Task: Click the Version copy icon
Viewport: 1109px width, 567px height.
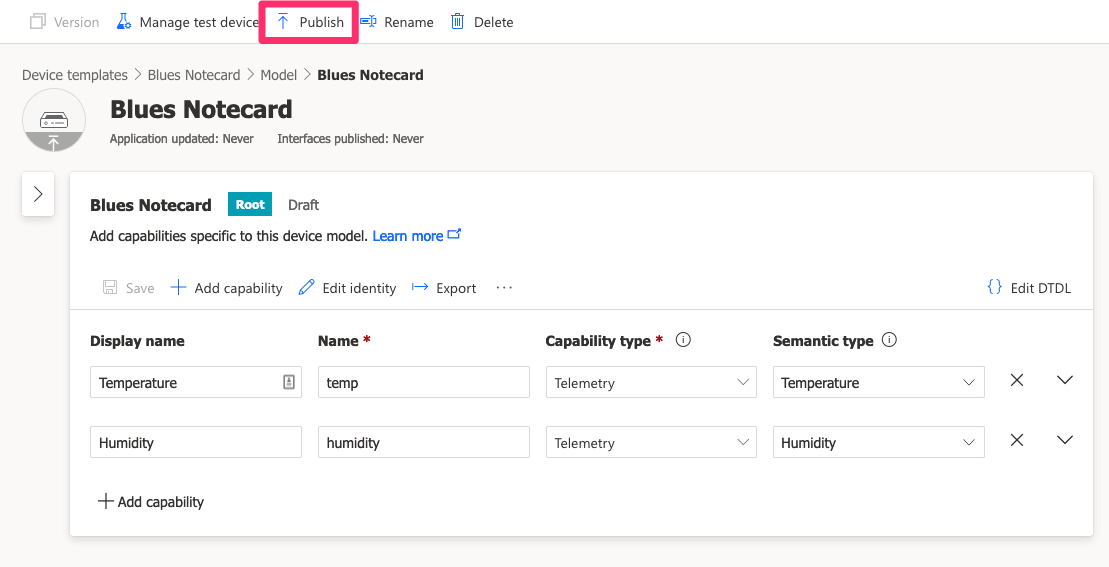Action: tap(37, 22)
